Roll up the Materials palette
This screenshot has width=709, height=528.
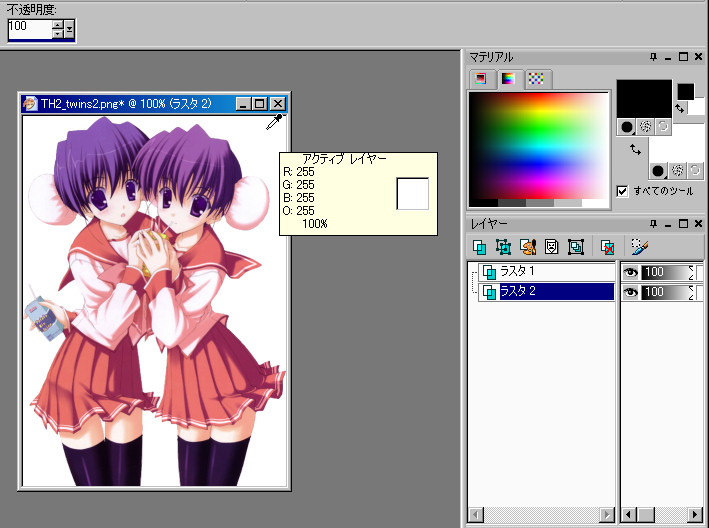[668, 57]
